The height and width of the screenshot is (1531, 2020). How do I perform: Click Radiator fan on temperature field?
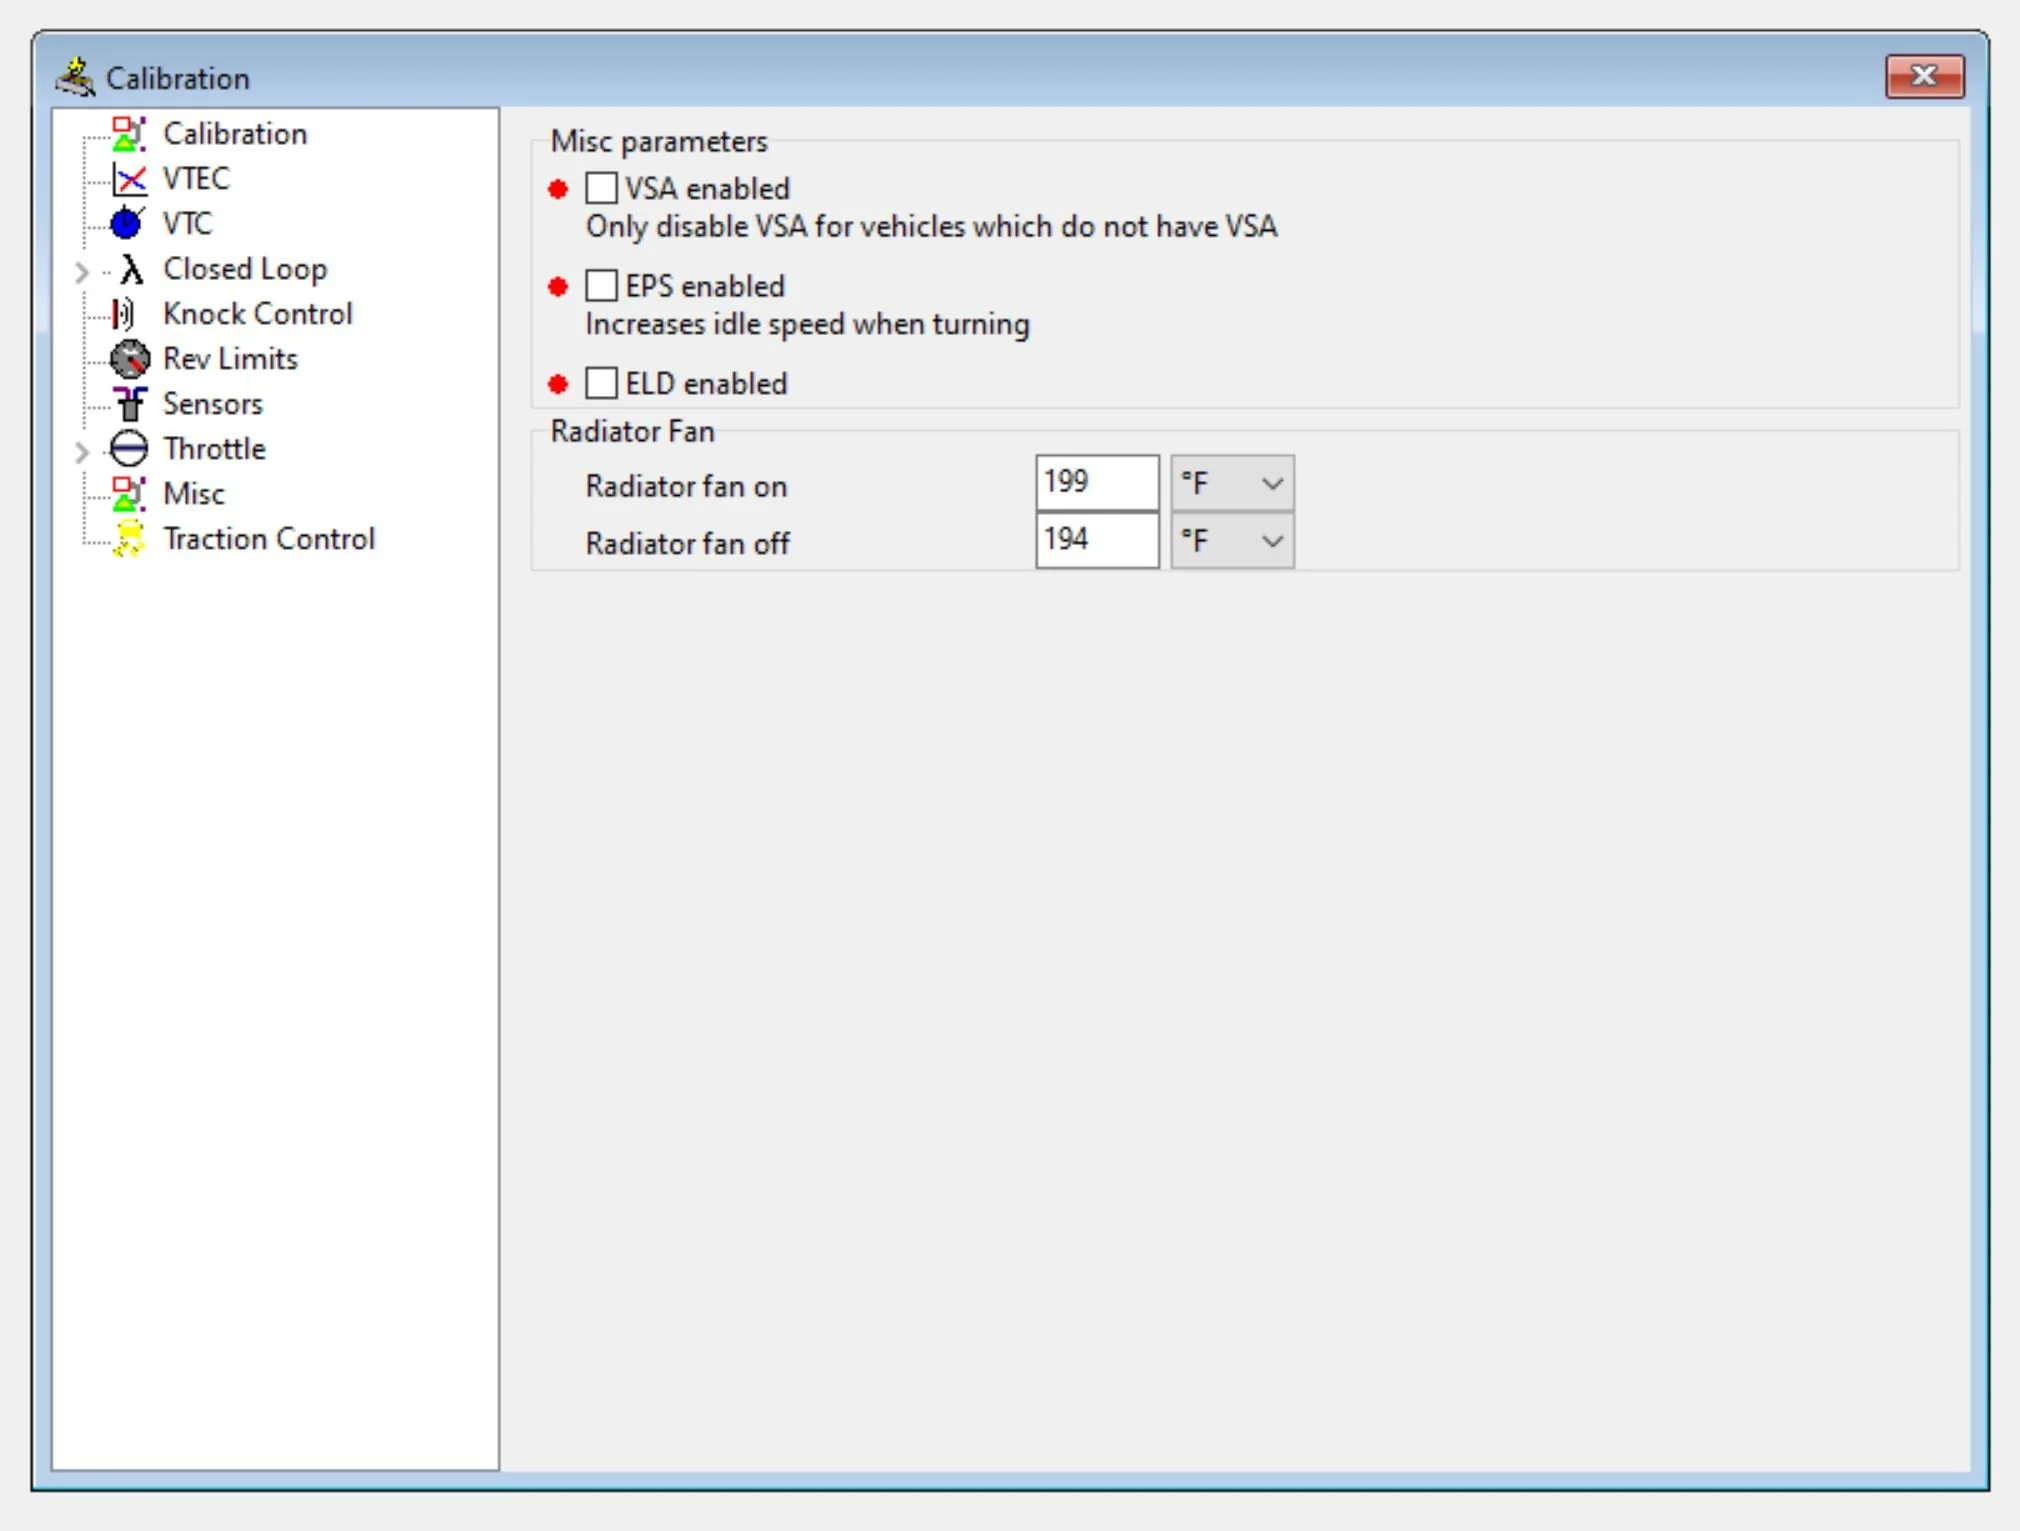coord(1096,483)
